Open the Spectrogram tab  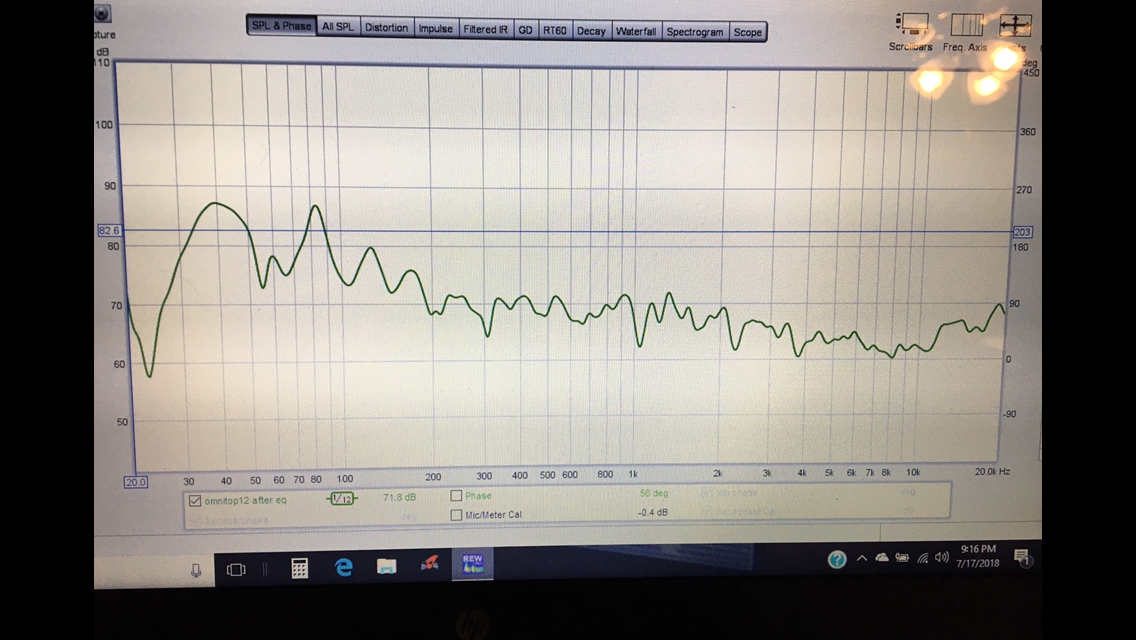pos(694,32)
